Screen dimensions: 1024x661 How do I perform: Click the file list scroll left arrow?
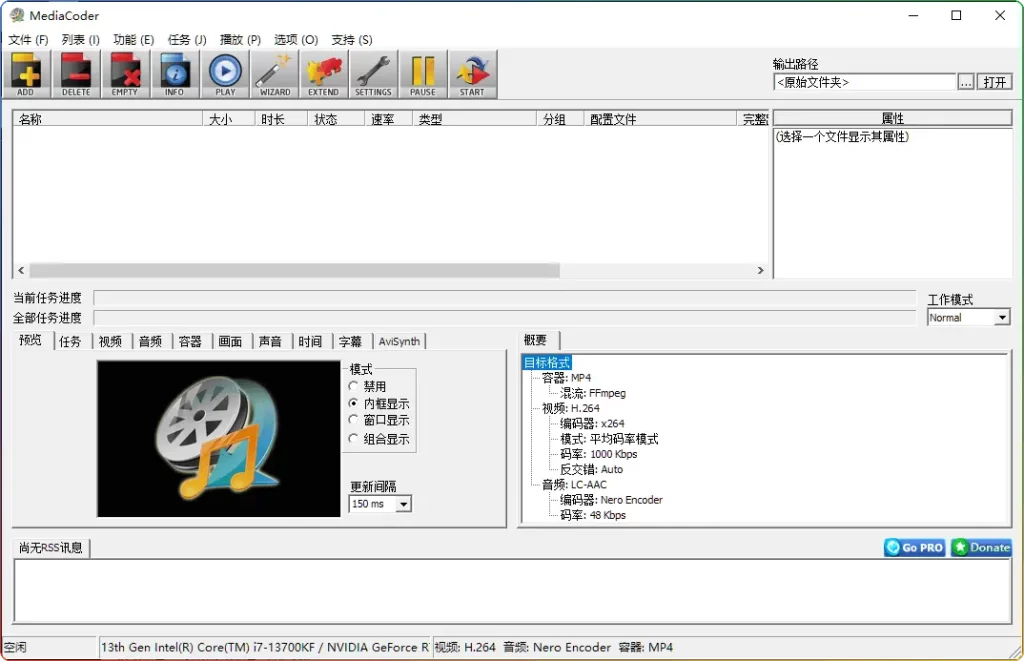tap(21, 270)
